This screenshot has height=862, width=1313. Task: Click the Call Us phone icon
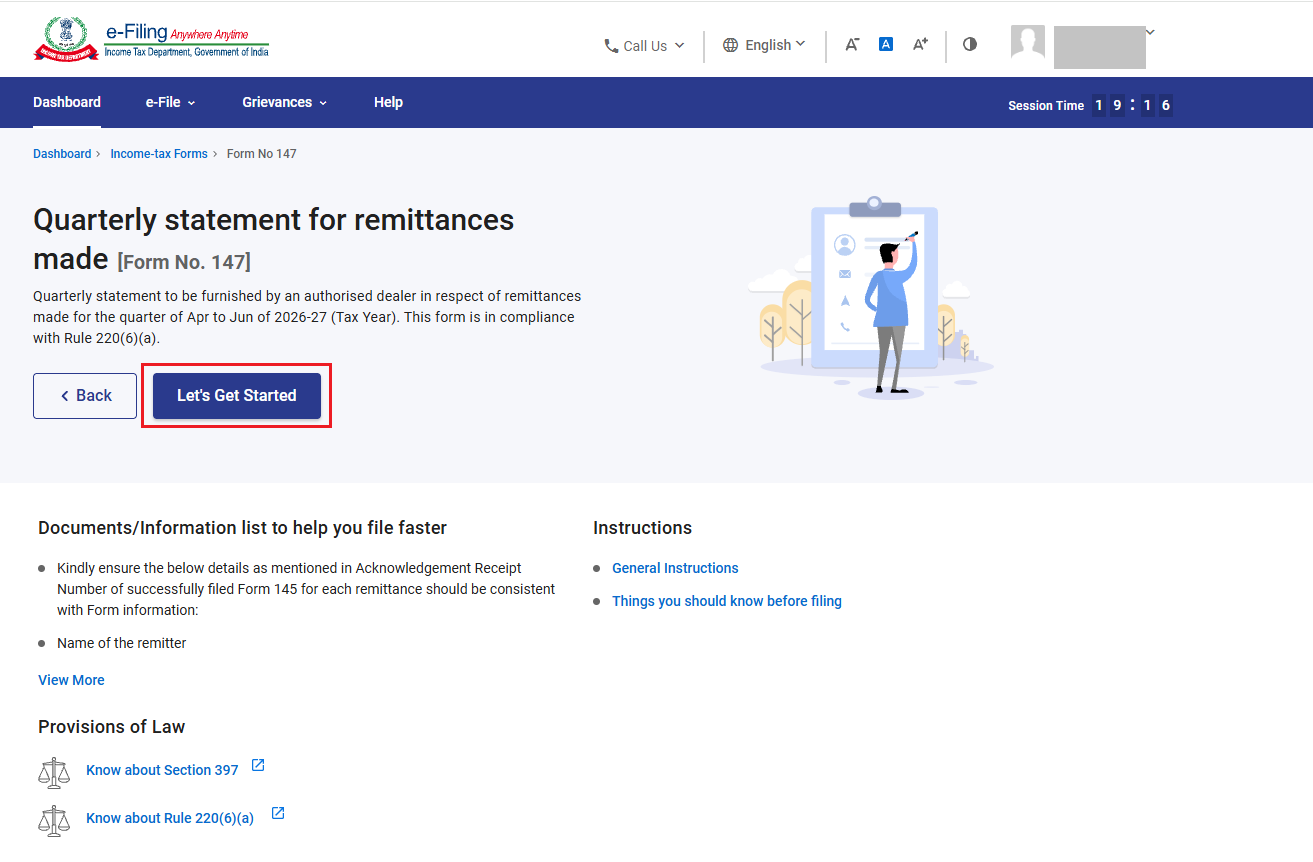tap(611, 46)
